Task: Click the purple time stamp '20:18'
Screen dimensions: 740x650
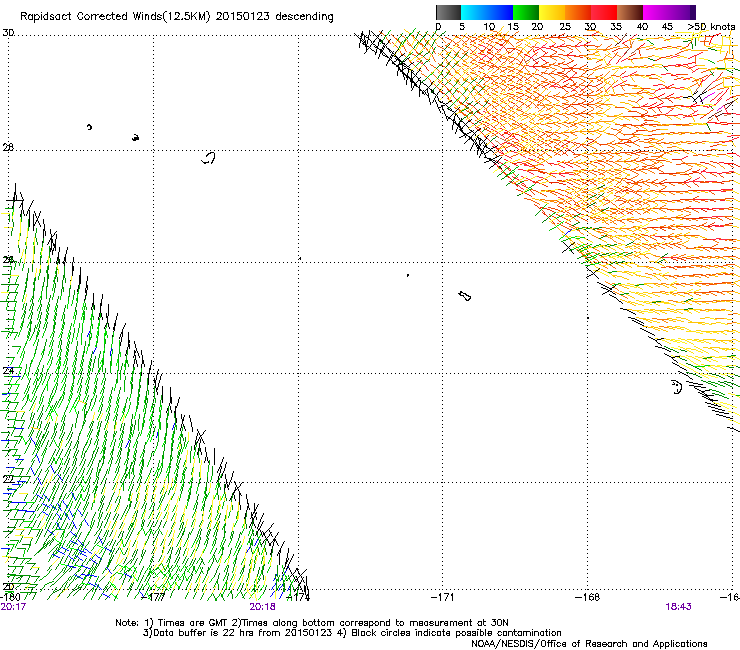Action: (262, 607)
